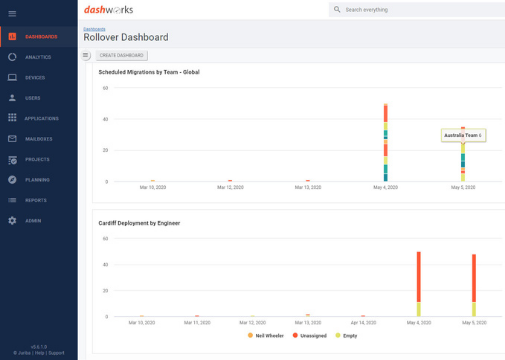
Task: Click the Cardiff Deployment by Engineer title
Action: [139, 223]
